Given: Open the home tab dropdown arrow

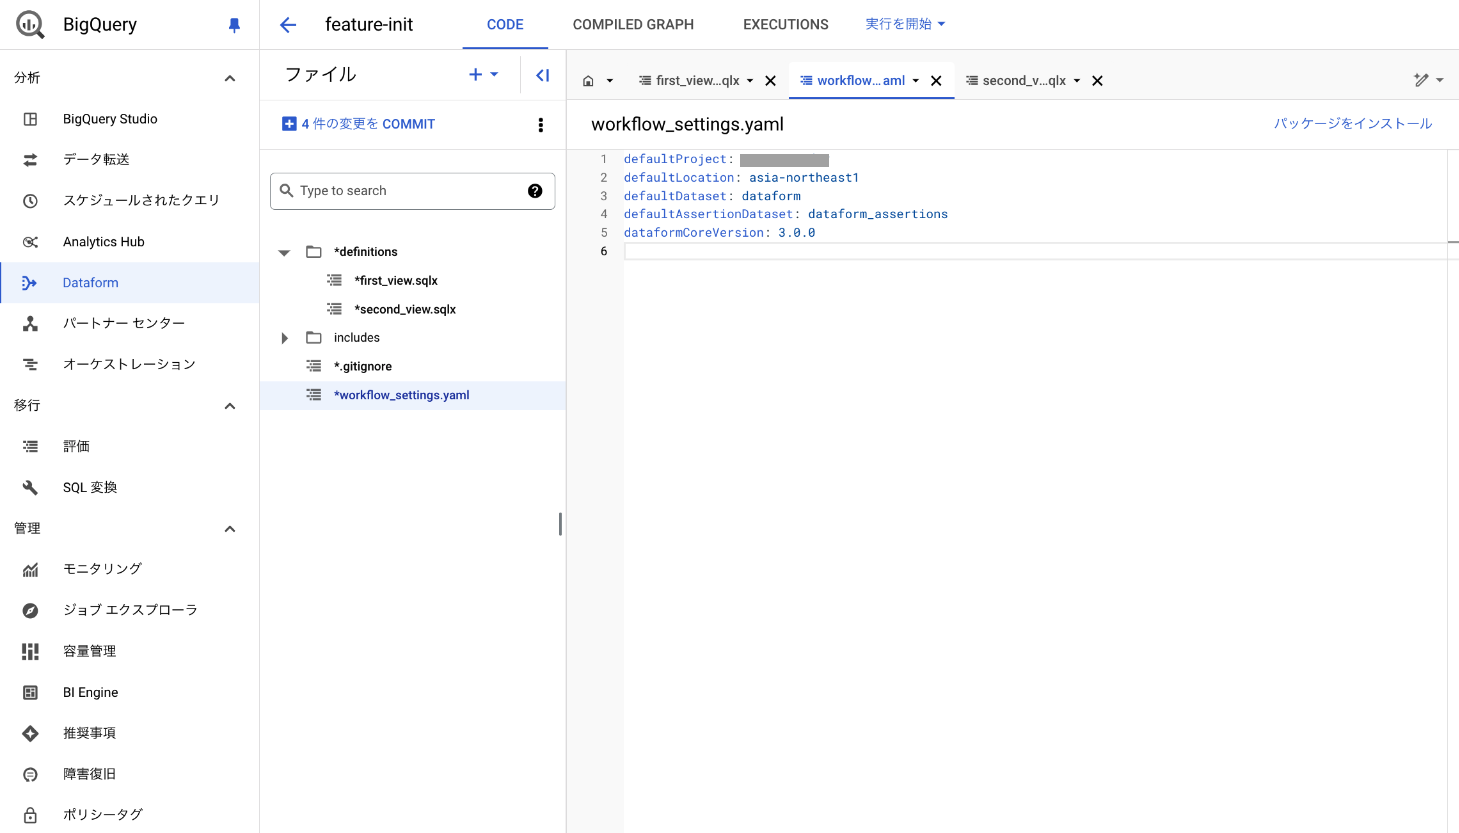Looking at the screenshot, I should 610,81.
